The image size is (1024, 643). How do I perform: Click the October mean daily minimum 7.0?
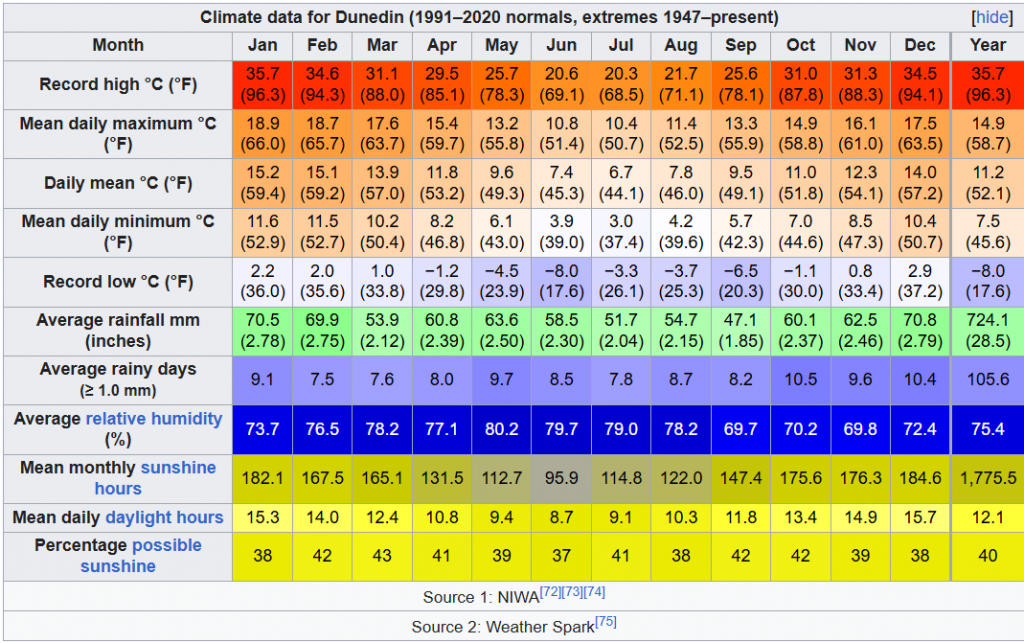[801, 232]
